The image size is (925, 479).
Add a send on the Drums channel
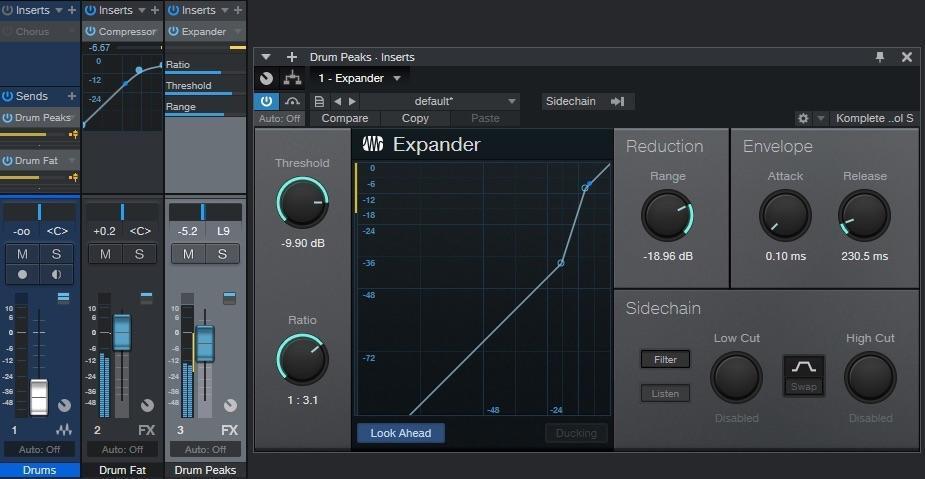[71, 96]
